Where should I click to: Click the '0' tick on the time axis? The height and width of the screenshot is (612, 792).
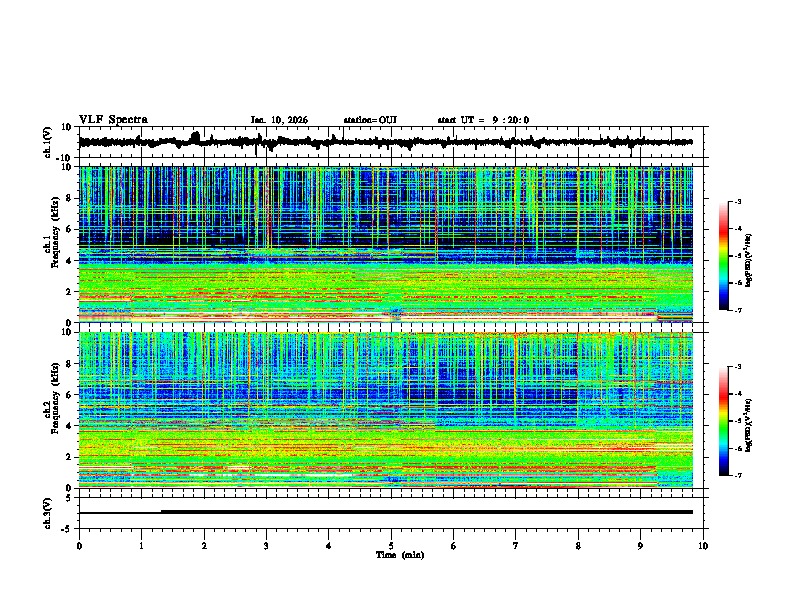(x=79, y=546)
